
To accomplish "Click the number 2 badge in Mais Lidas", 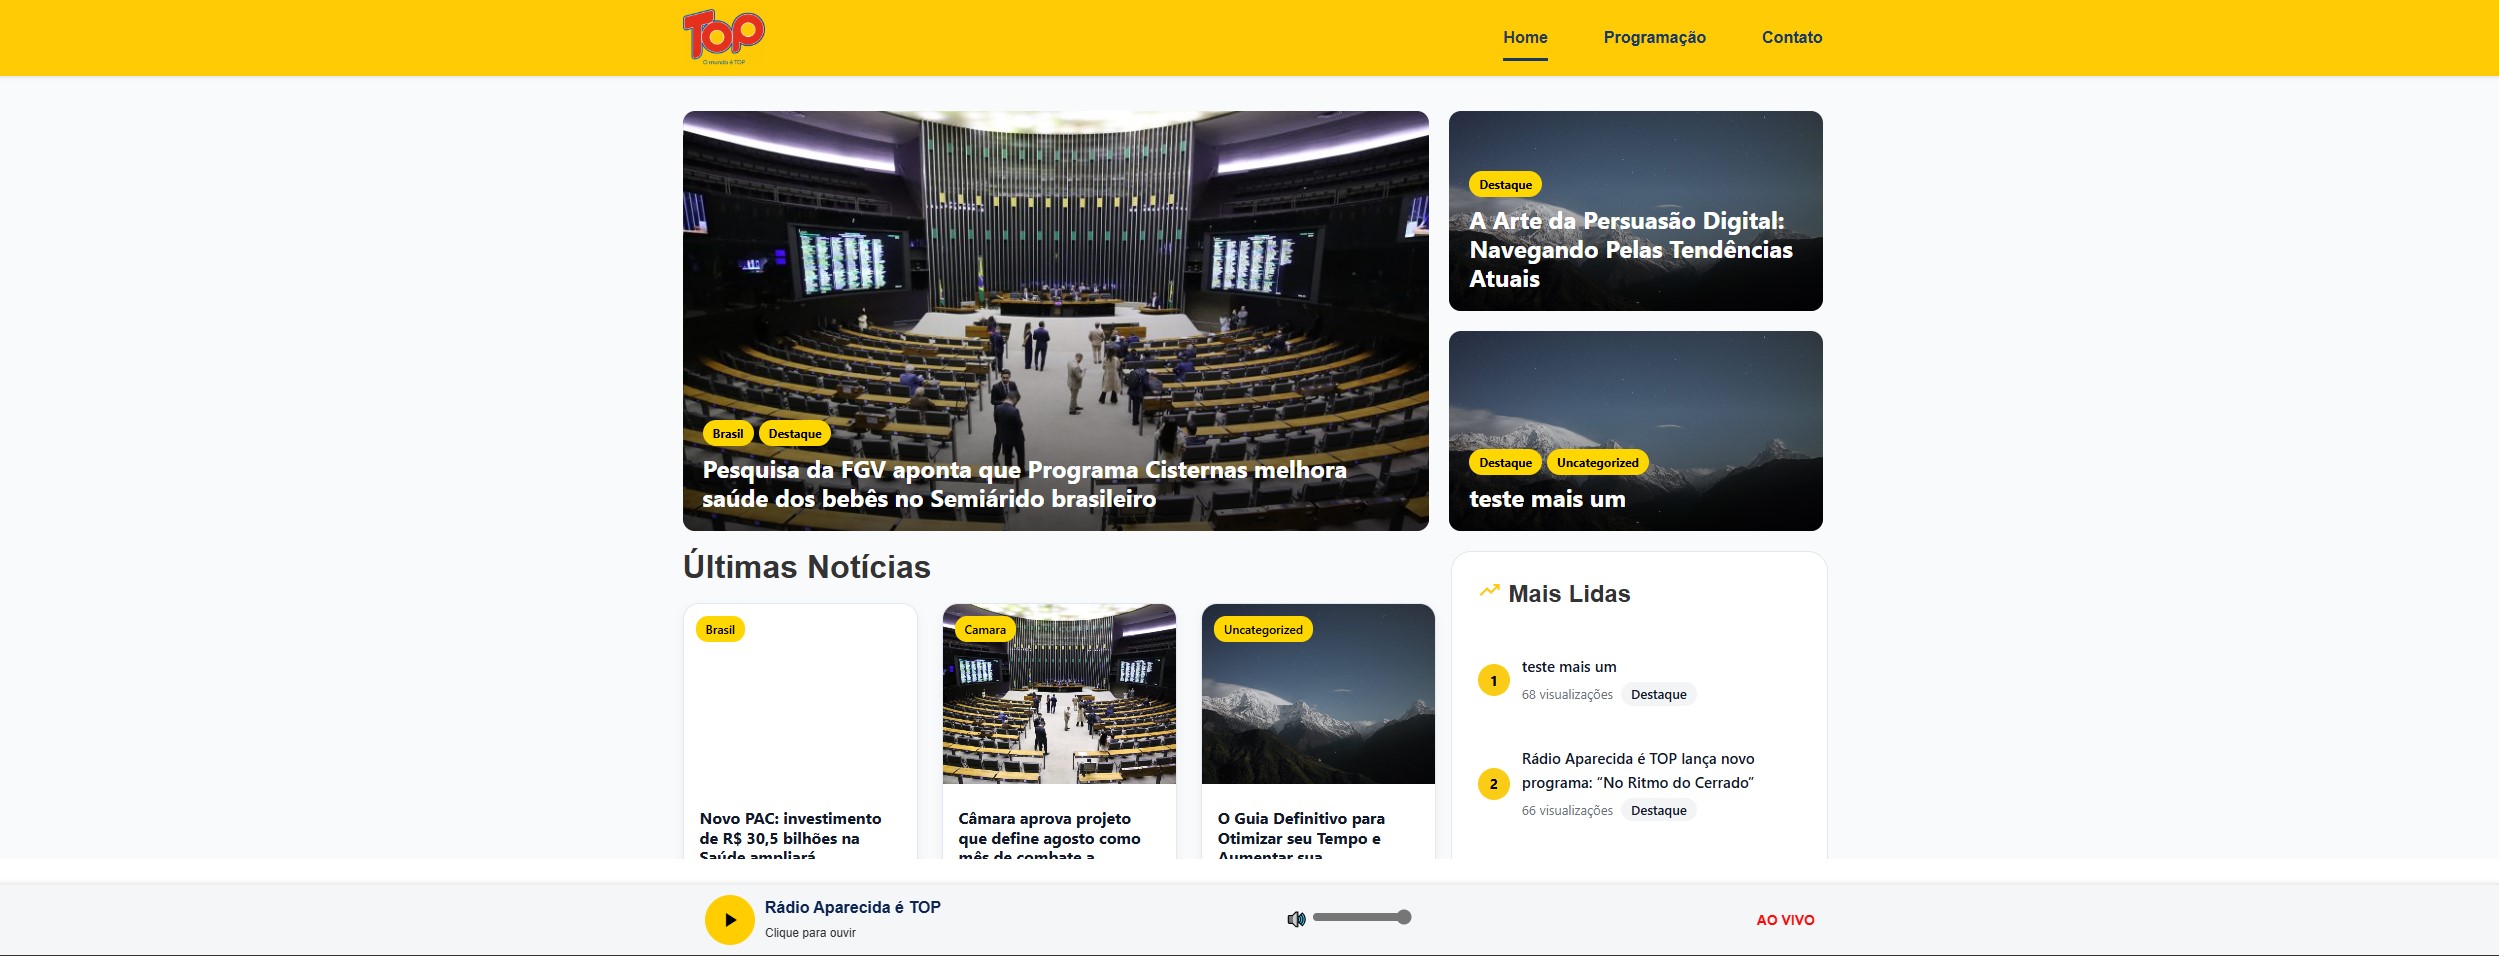I will 1494,785.
